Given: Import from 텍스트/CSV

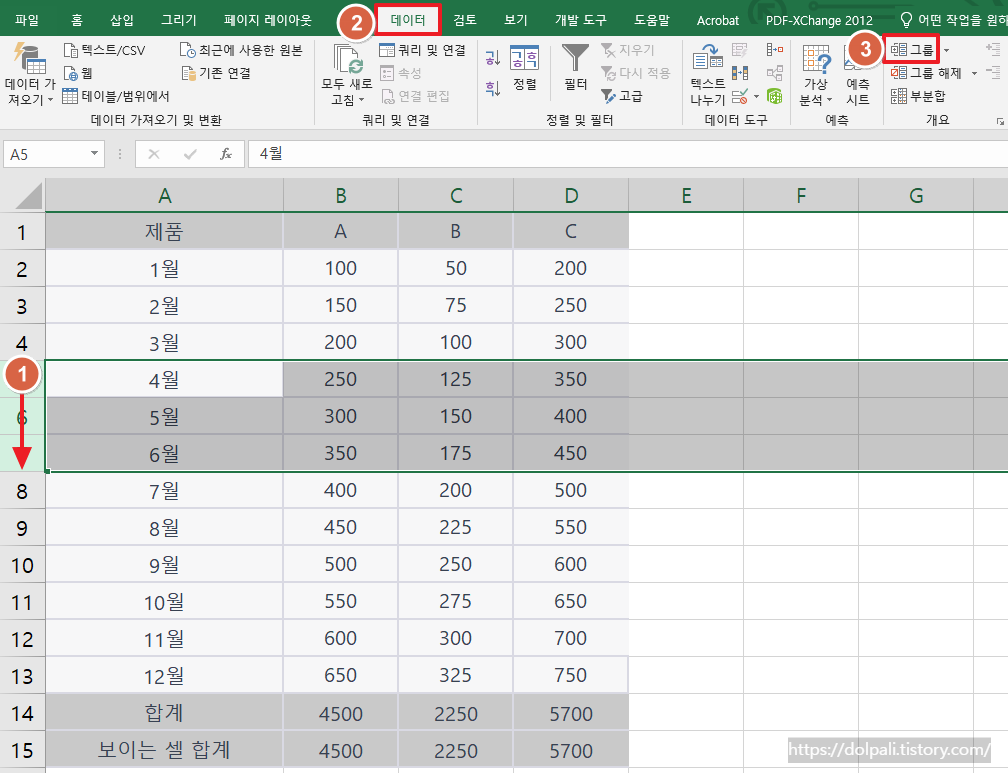Looking at the screenshot, I should [104, 50].
